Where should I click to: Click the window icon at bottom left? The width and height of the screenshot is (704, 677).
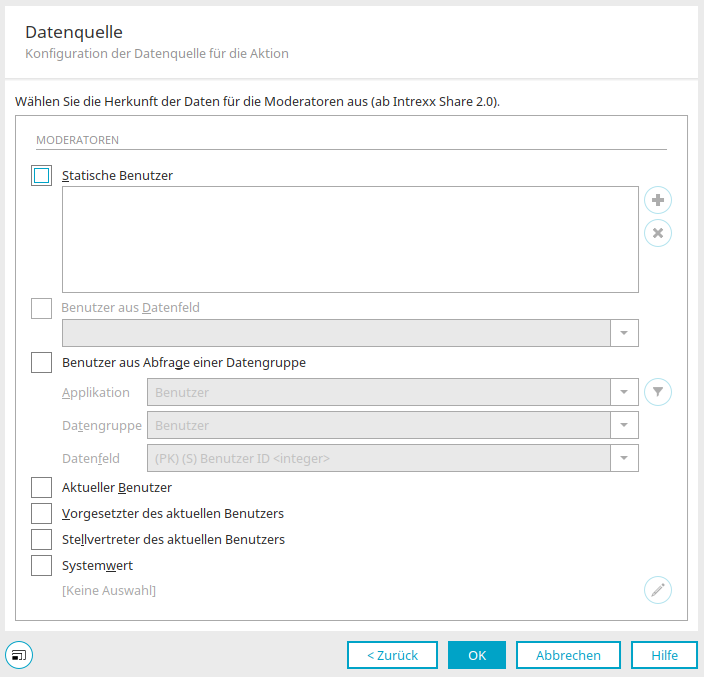19,655
